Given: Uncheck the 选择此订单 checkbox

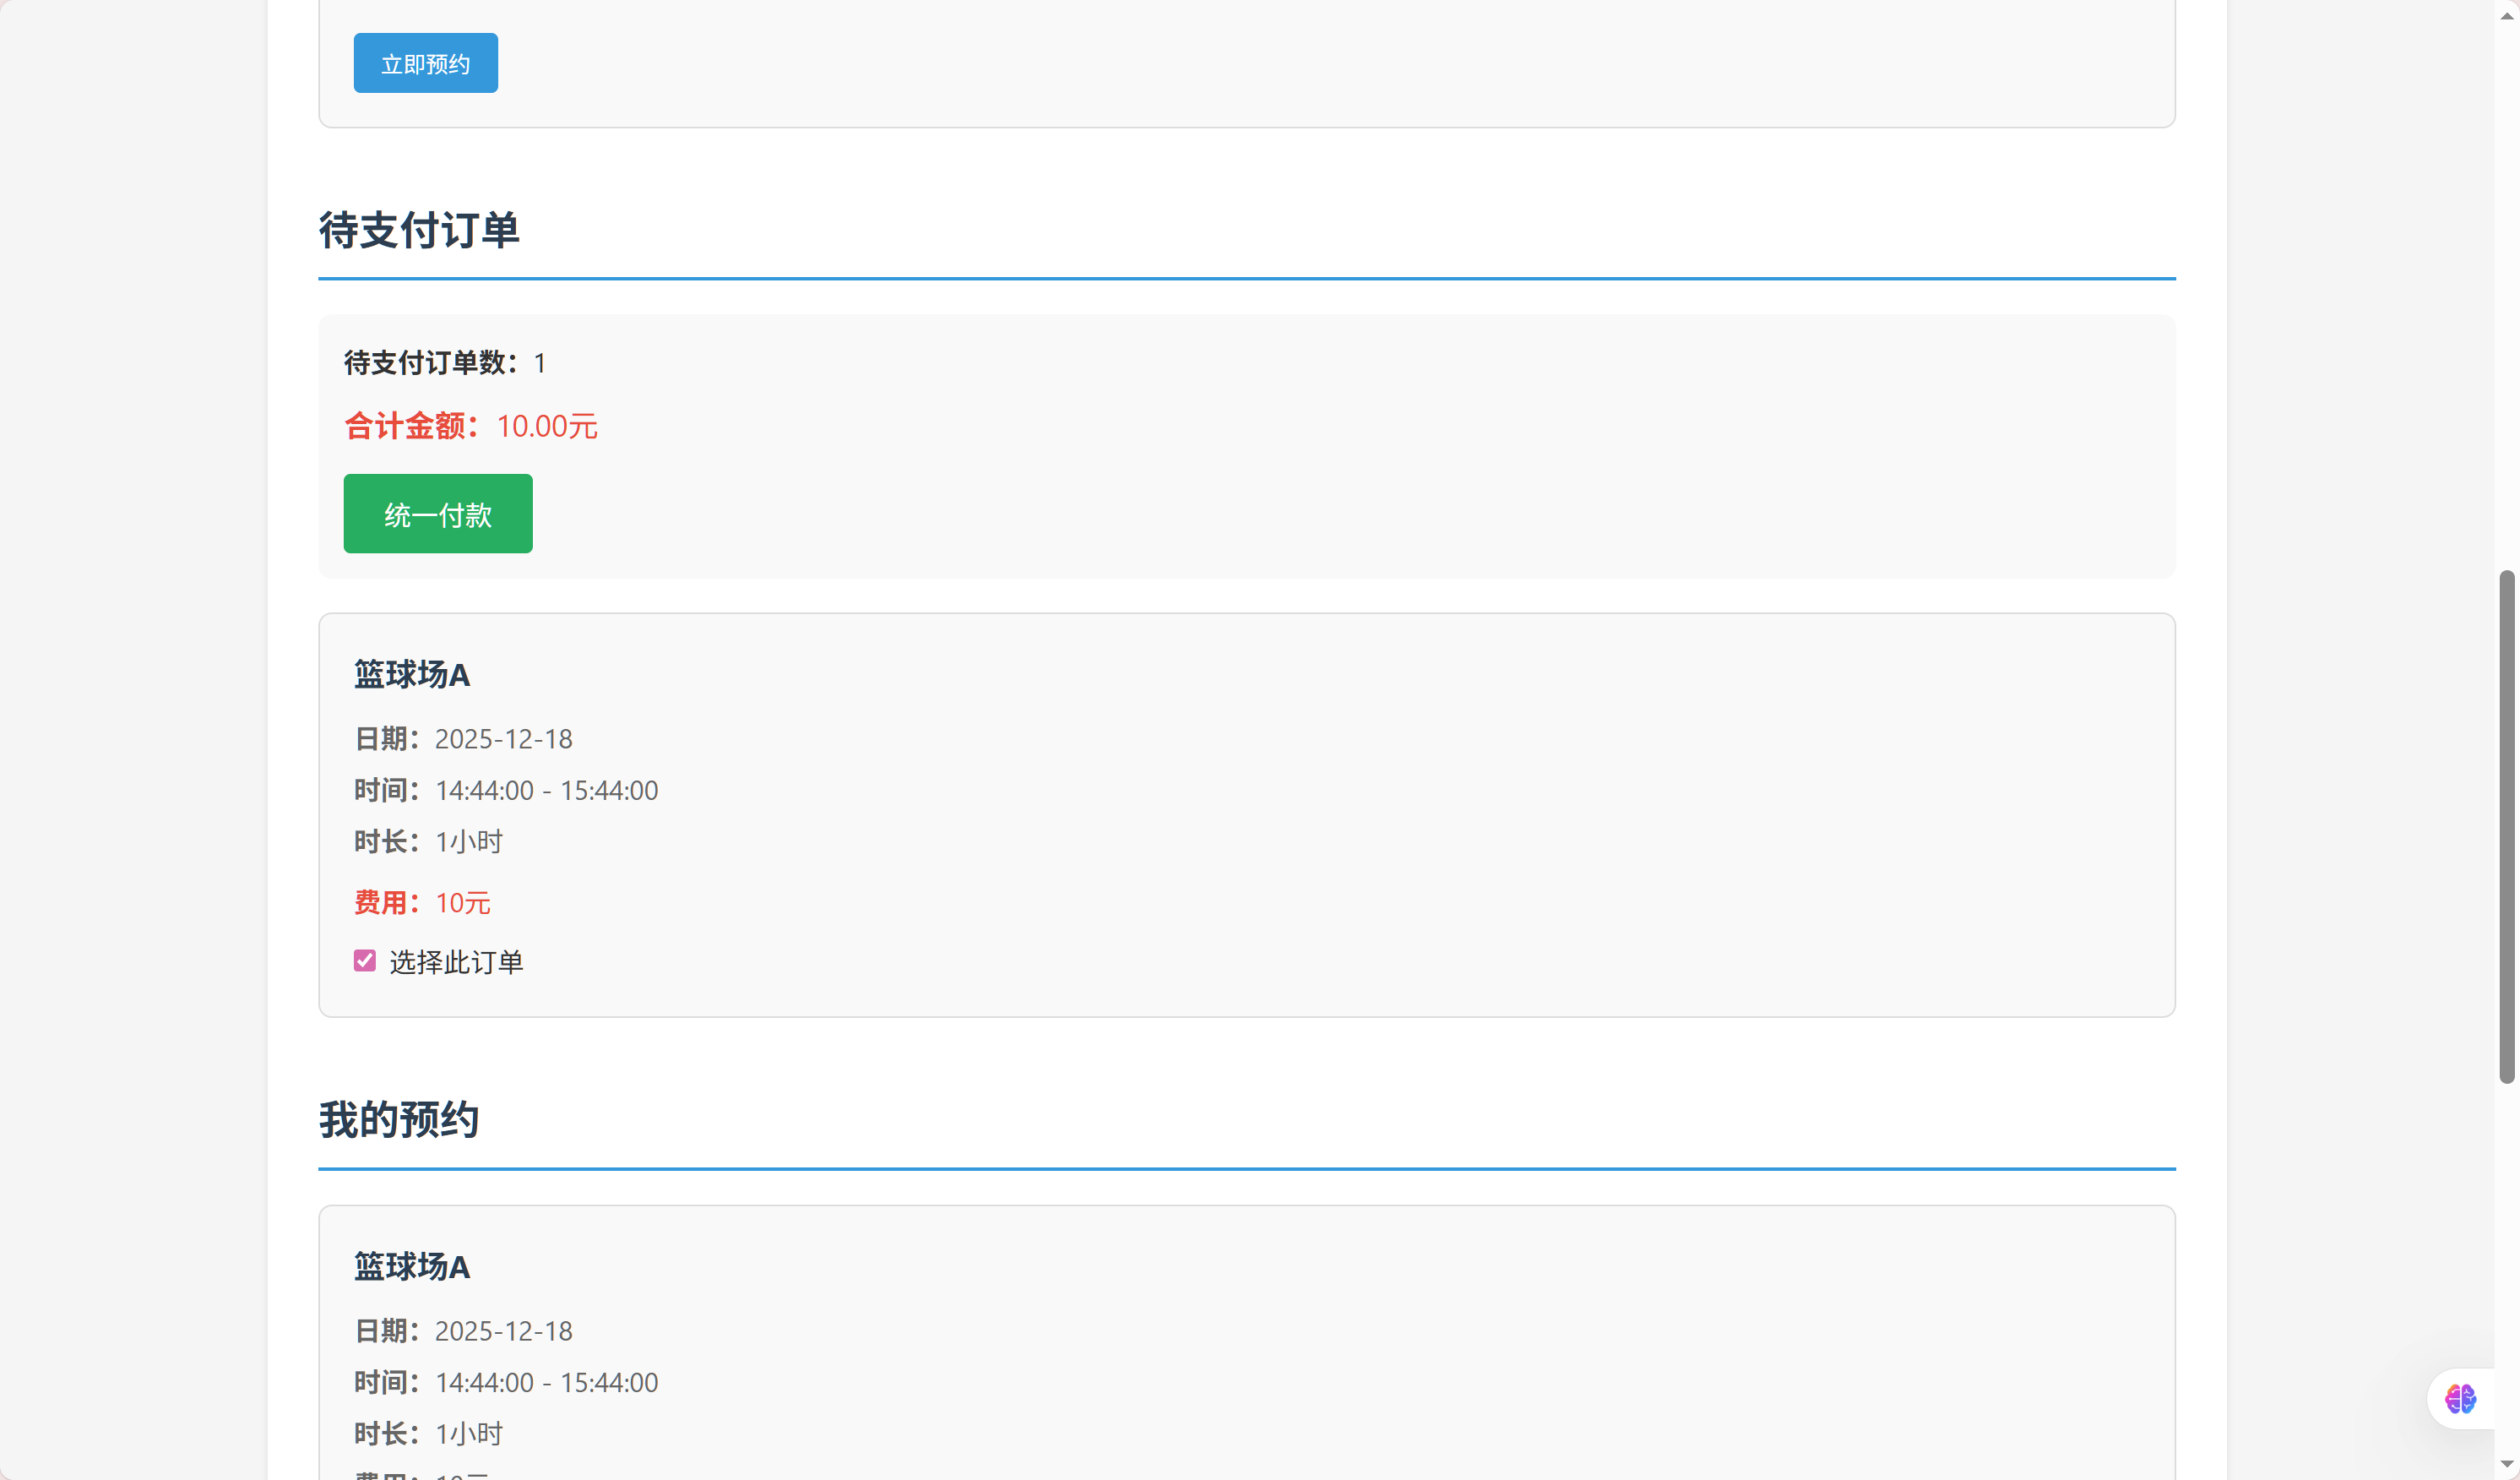Looking at the screenshot, I should click(x=365, y=961).
